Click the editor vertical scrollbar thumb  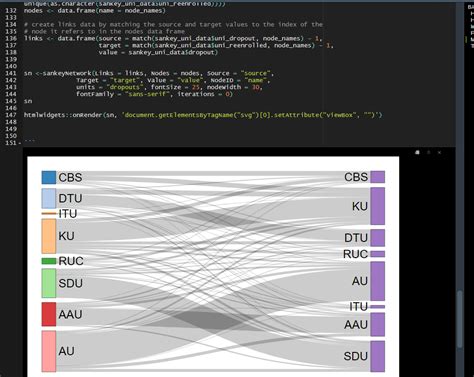(x=460, y=319)
